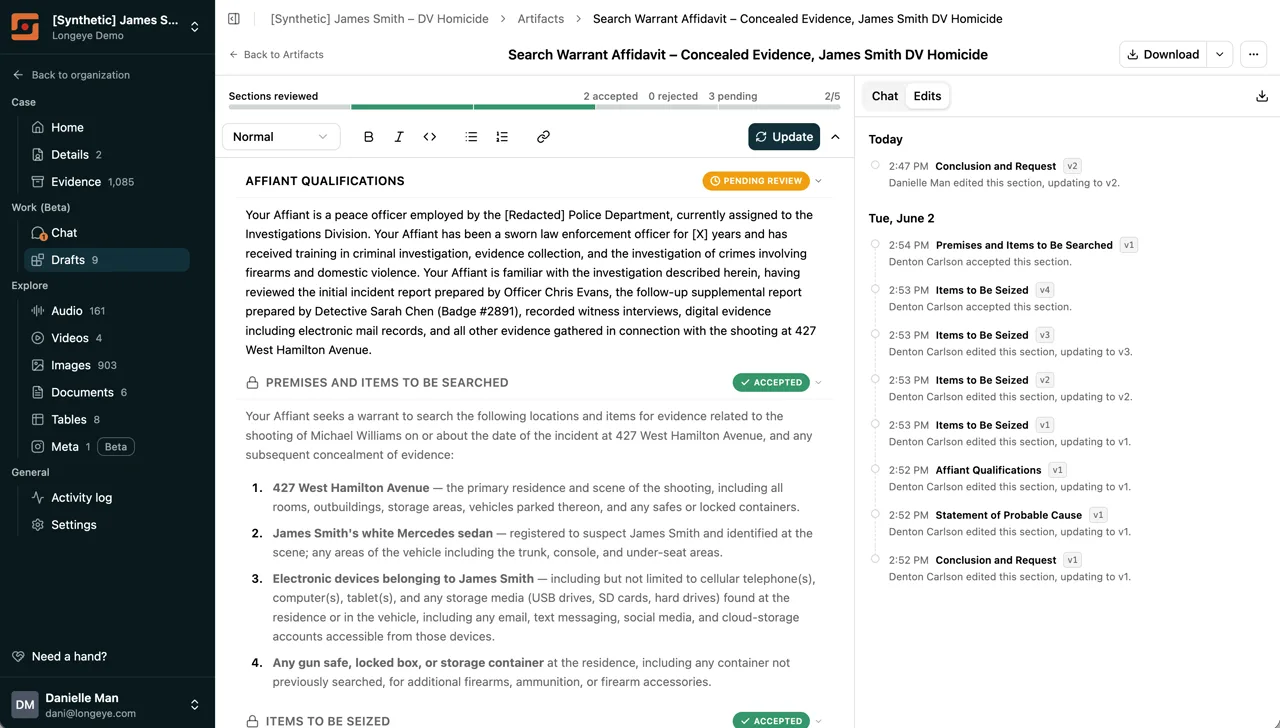This screenshot has width=1280, height=728.
Task: Switch to the Edits tab
Action: (x=927, y=96)
